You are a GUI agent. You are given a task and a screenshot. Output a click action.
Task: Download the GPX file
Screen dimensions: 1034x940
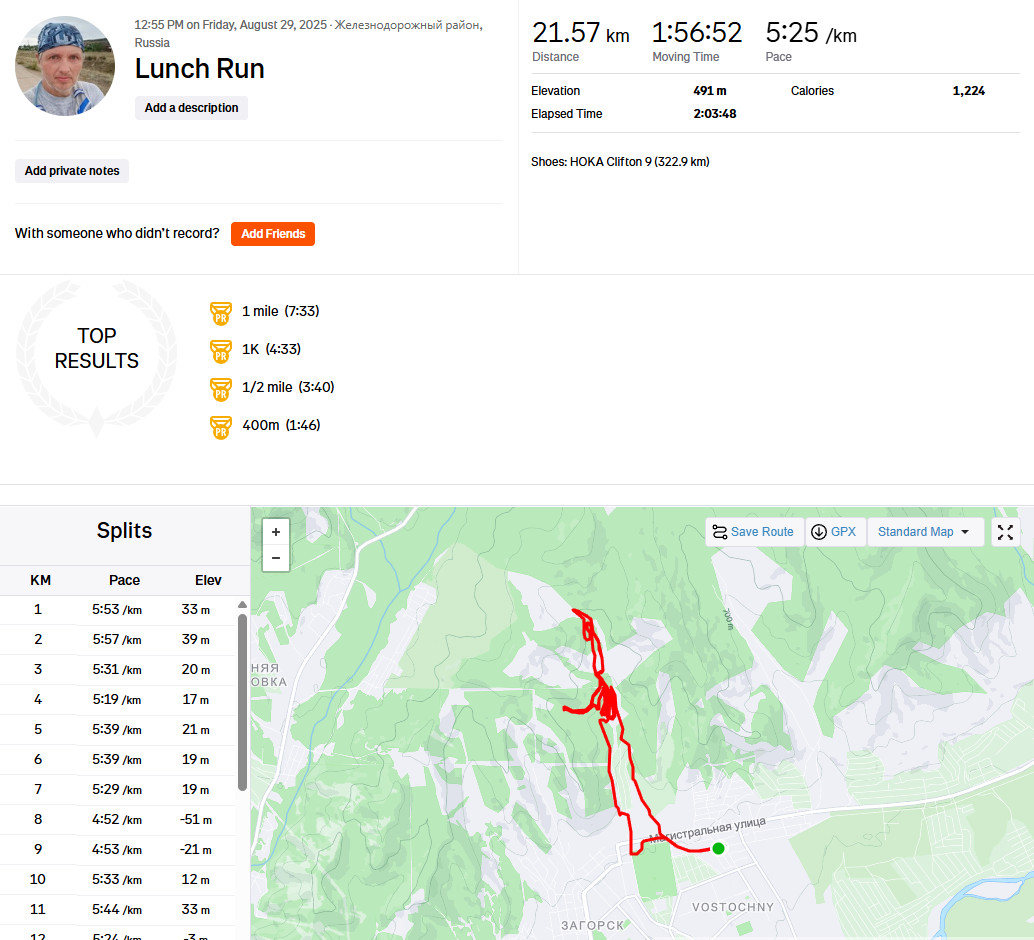click(834, 532)
